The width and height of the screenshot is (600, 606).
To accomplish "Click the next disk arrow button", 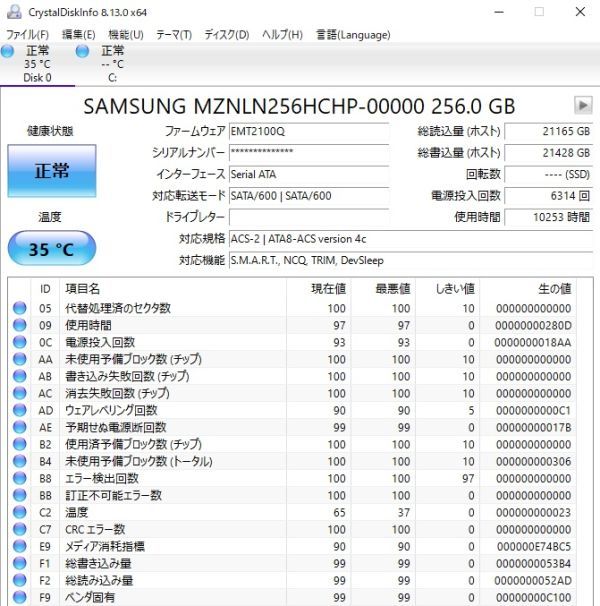I will (x=583, y=105).
